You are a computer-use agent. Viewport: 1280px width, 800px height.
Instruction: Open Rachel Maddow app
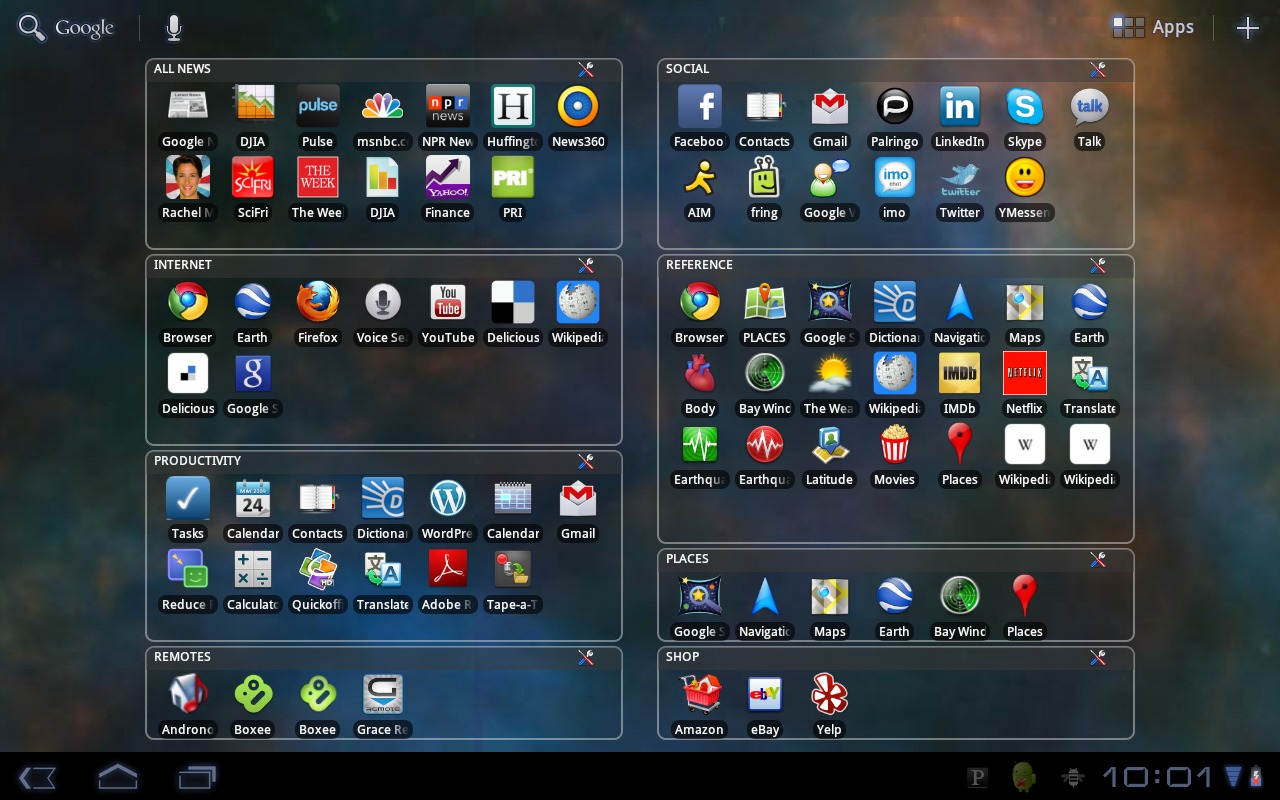click(187, 177)
